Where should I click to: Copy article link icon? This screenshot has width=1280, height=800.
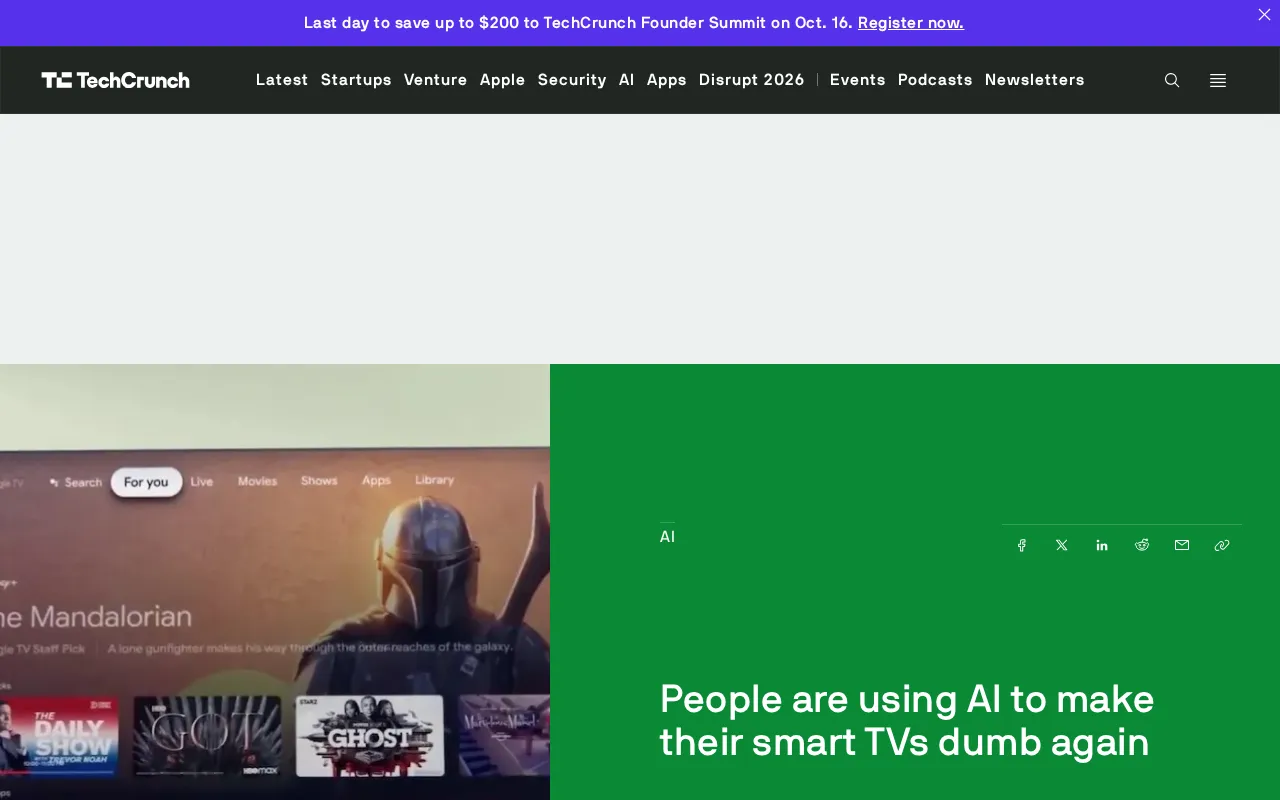(x=1222, y=545)
